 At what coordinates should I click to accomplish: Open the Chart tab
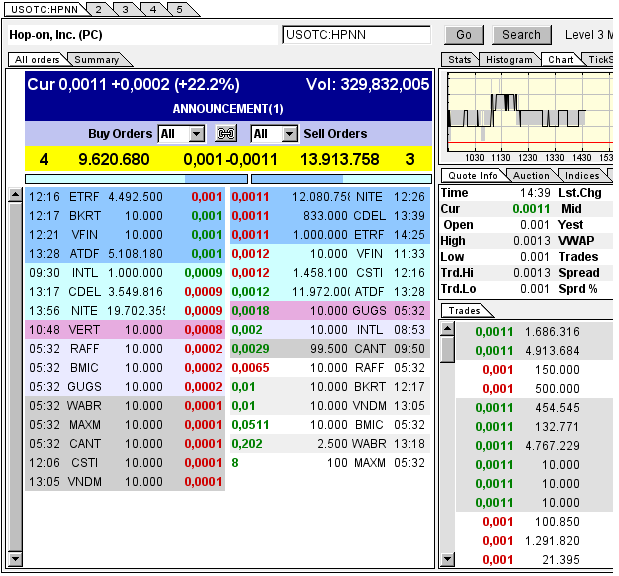pyautogui.click(x=561, y=60)
